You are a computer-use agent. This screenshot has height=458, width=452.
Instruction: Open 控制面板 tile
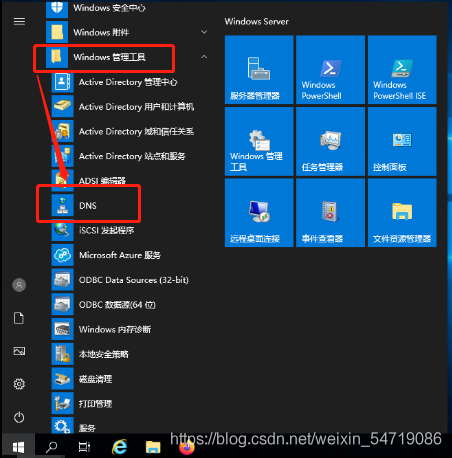coord(402,141)
